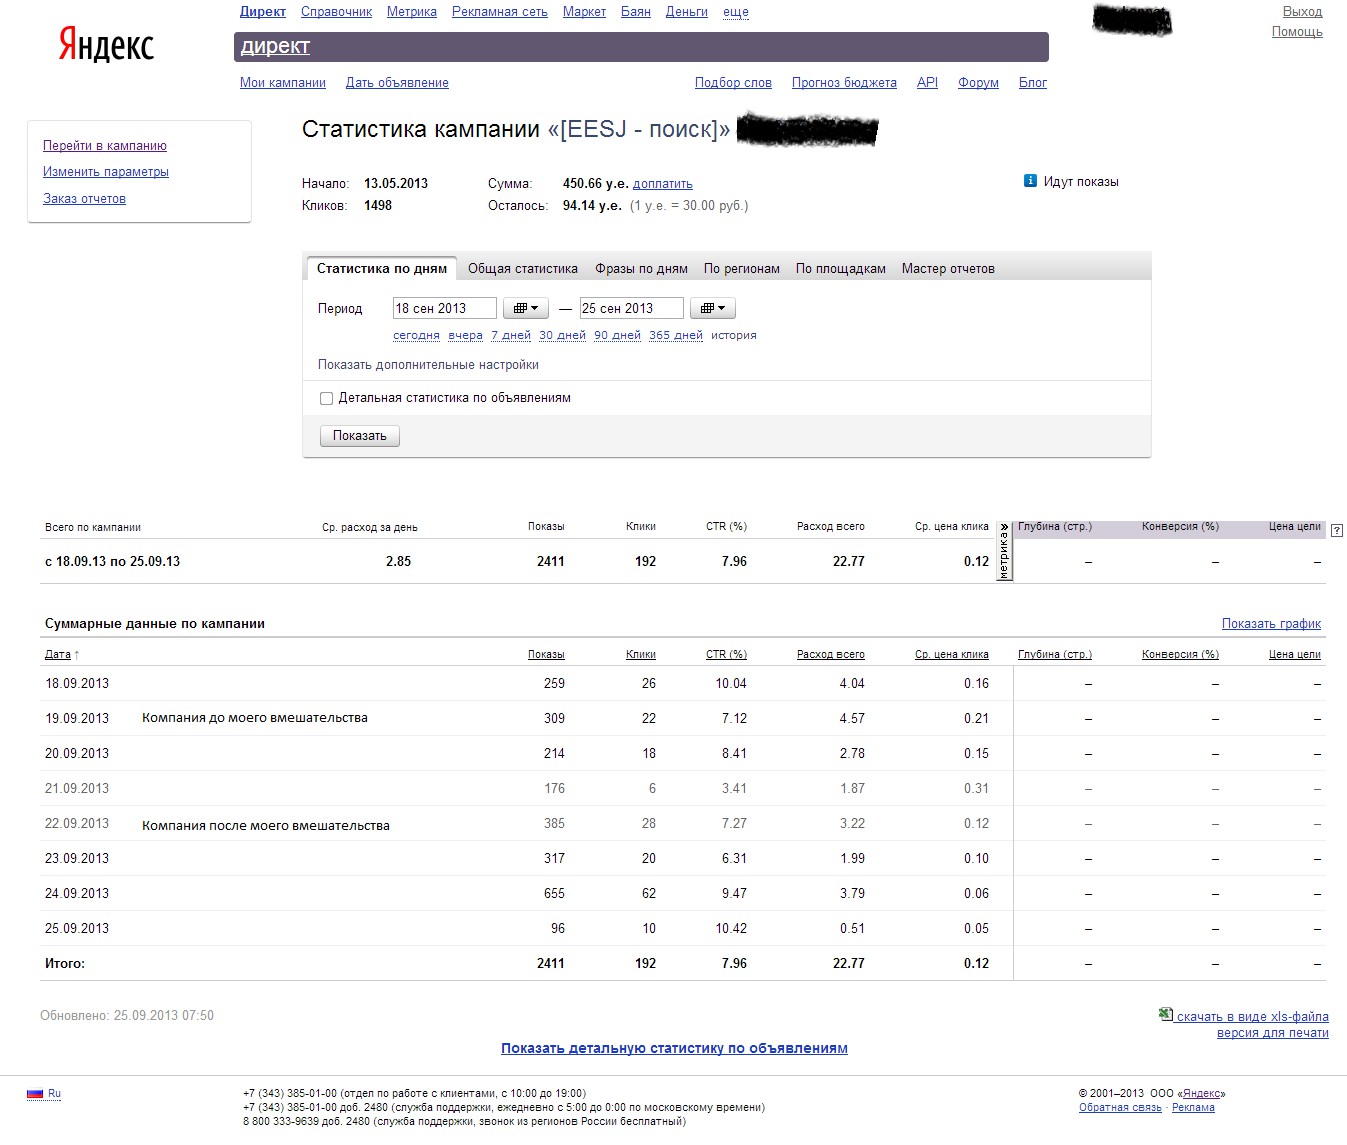
Task: Click the доплатить link
Action: [x=663, y=184]
